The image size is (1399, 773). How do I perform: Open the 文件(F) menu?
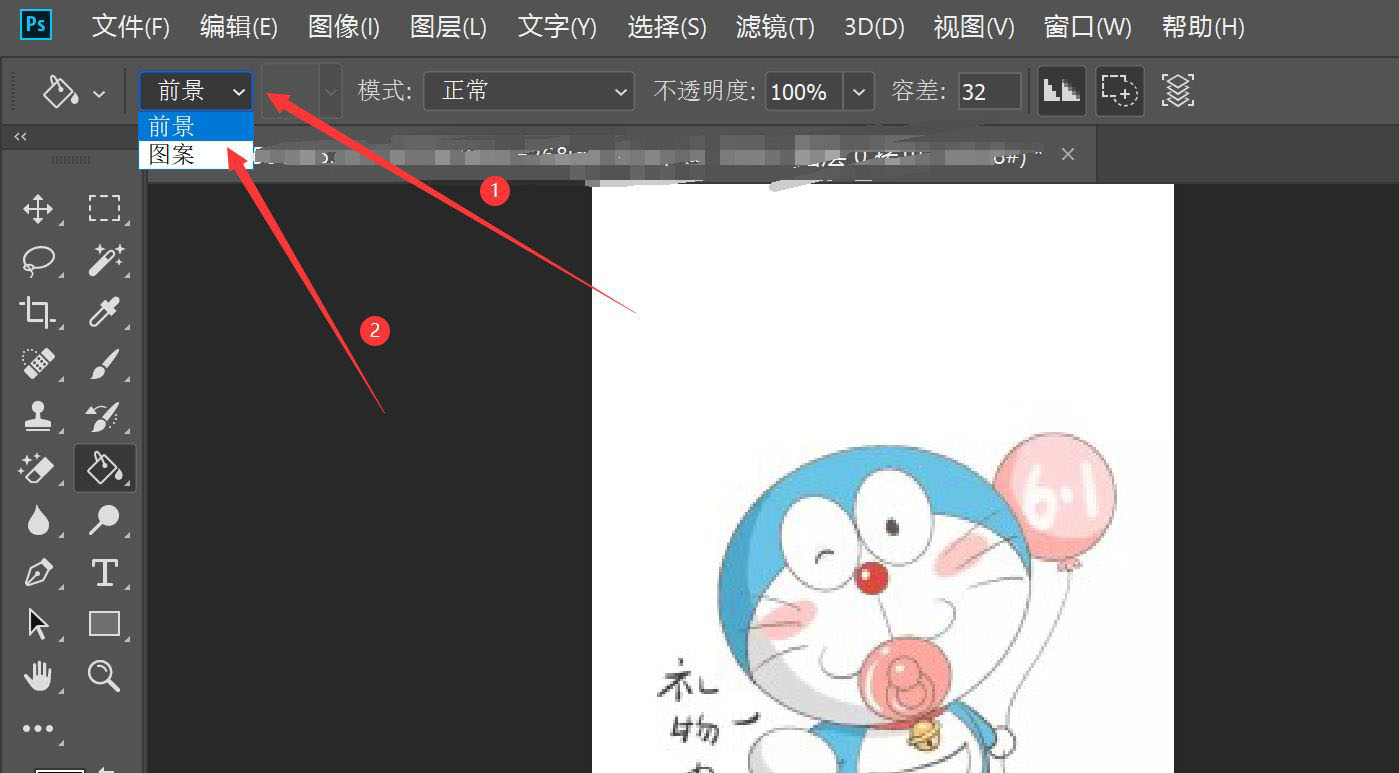[x=131, y=26]
